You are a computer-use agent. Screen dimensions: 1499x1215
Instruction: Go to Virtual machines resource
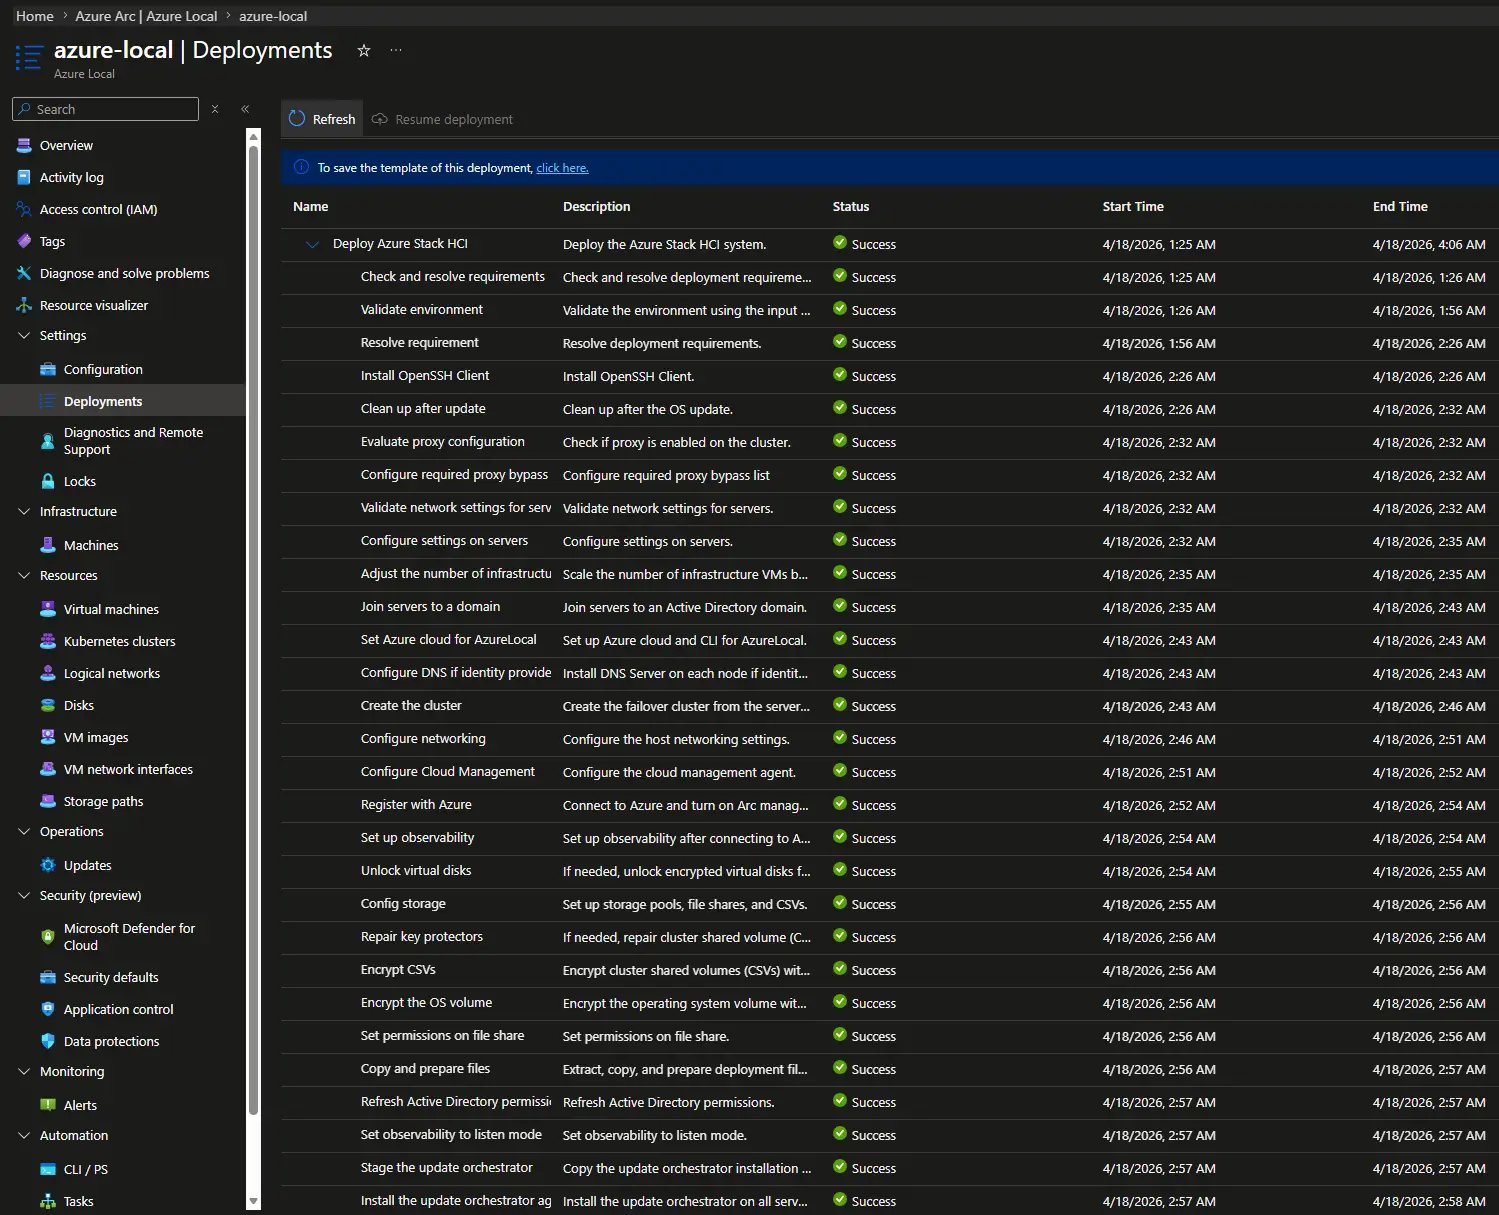[x=111, y=609]
